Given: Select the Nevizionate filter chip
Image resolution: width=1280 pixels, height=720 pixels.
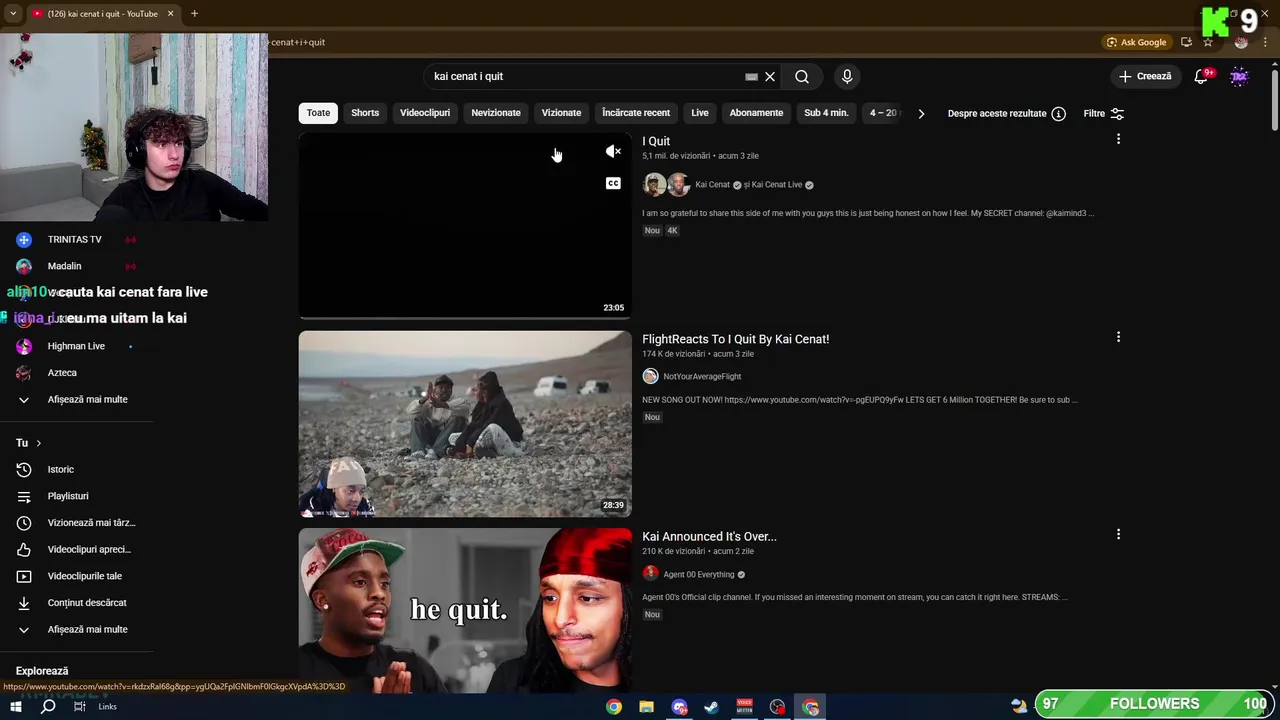Looking at the screenshot, I should 496,113.
